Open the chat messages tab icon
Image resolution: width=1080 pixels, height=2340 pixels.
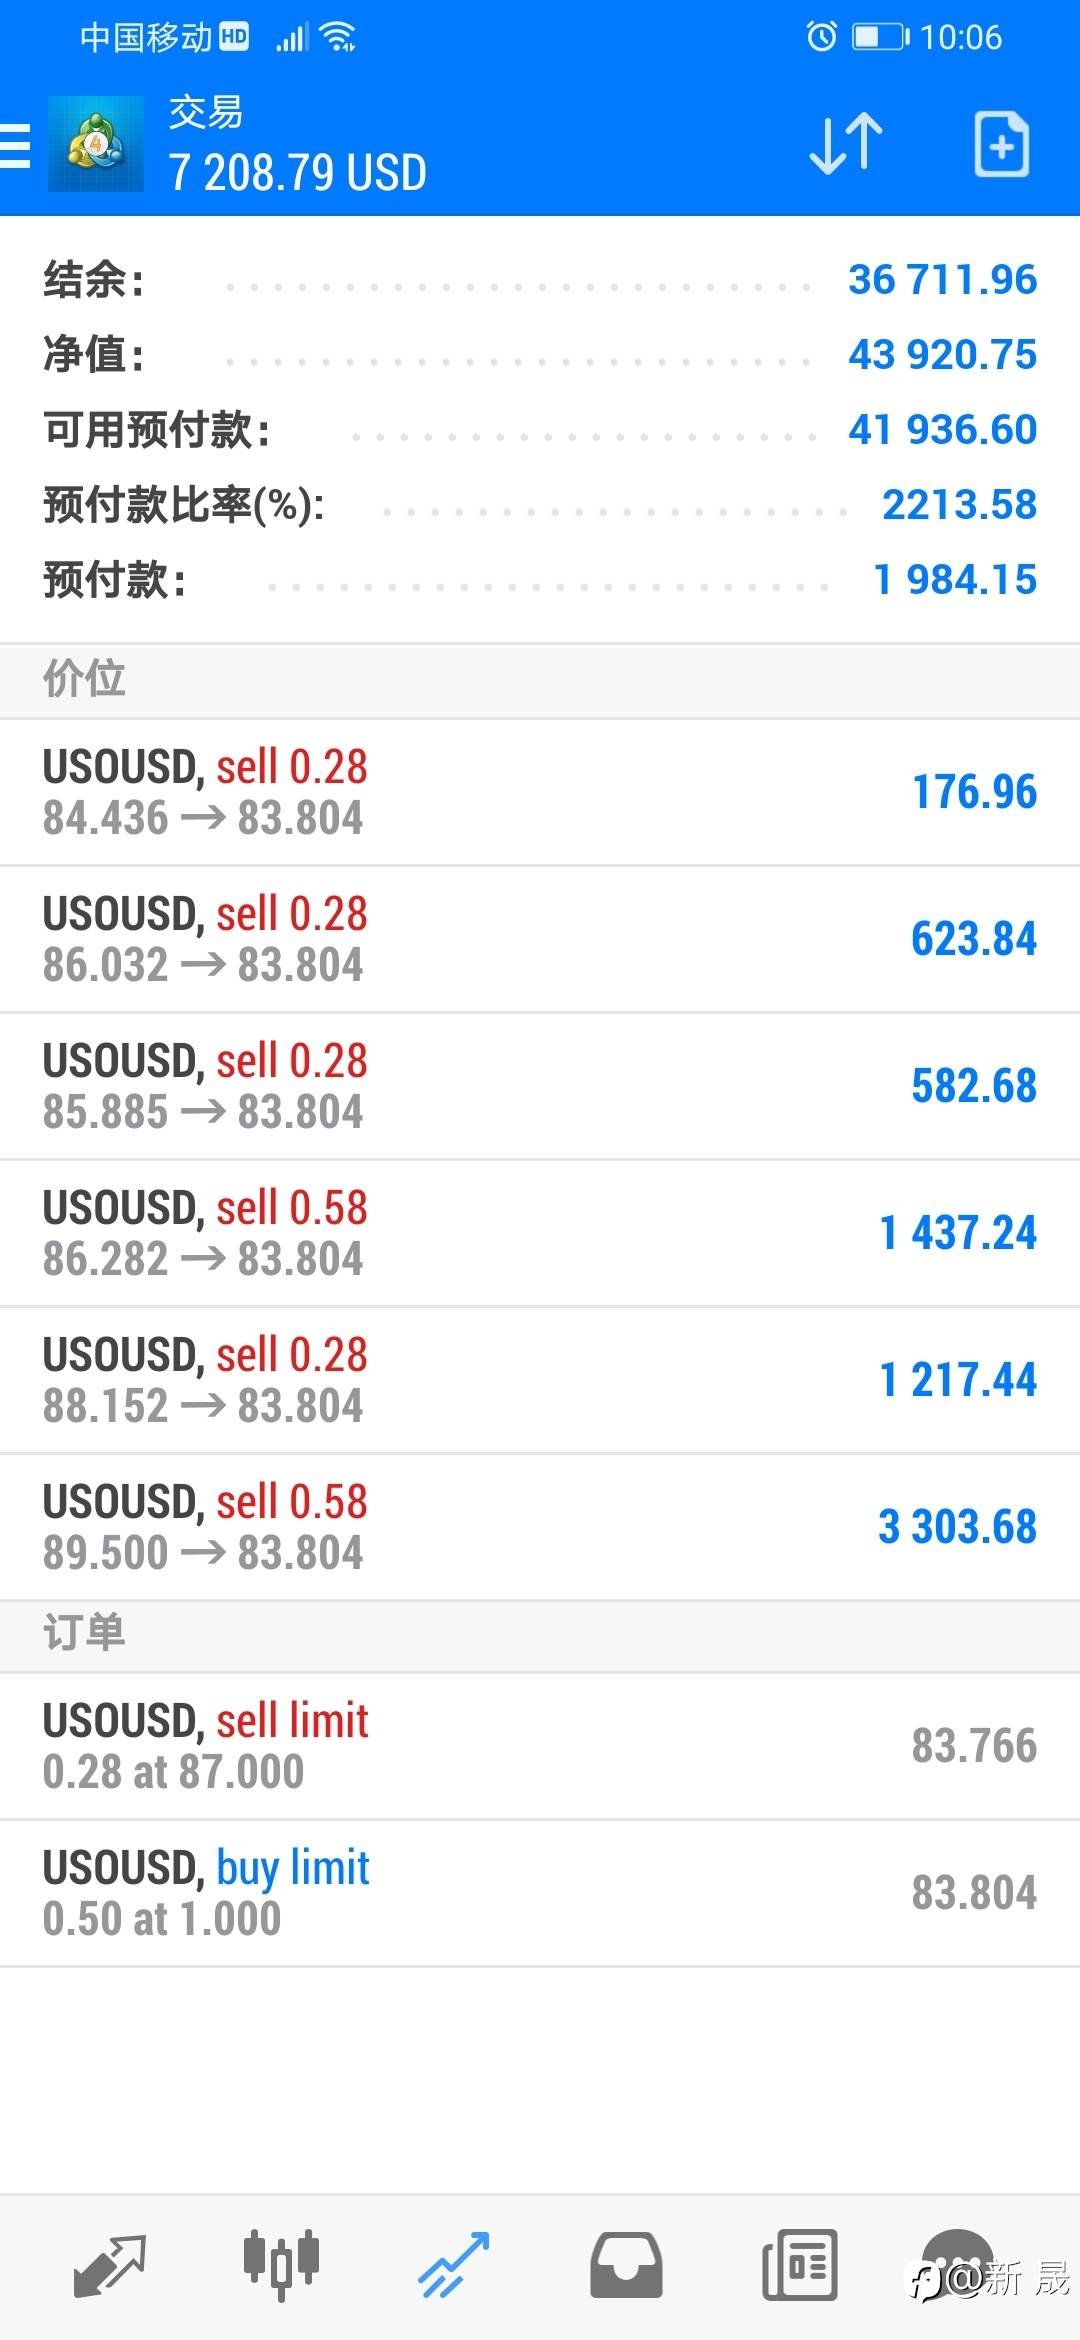tap(957, 2264)
